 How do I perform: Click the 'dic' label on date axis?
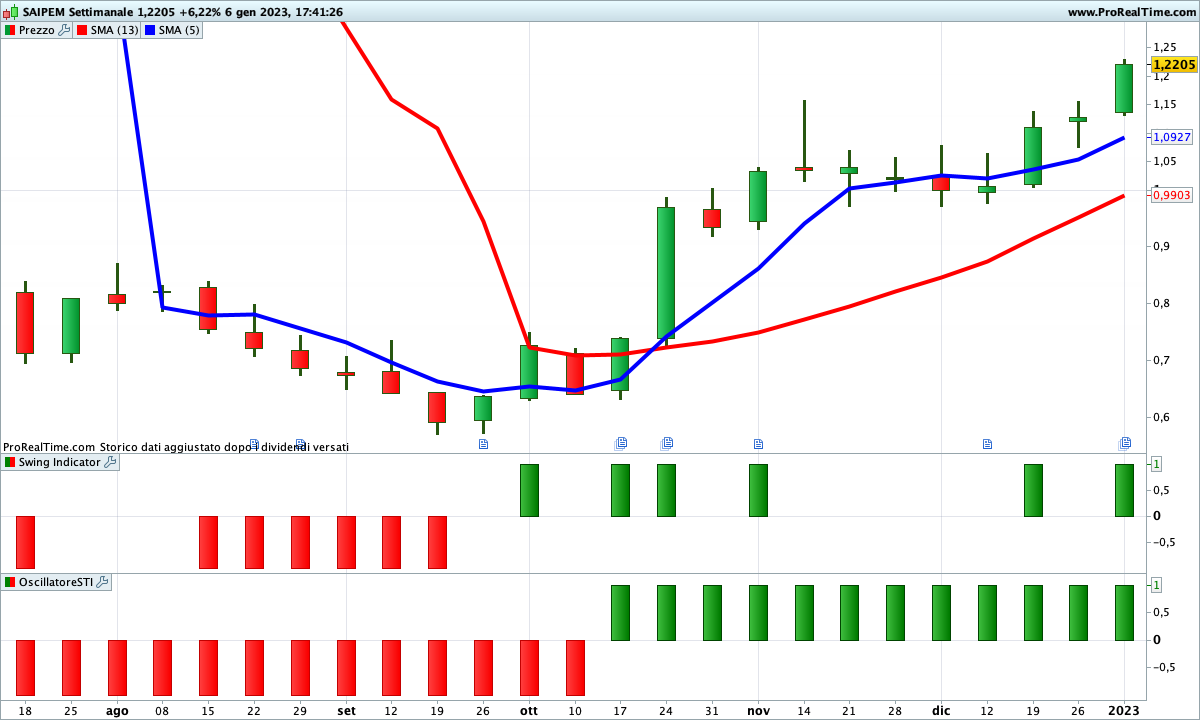pyautogui.click(x=941, y=711)
